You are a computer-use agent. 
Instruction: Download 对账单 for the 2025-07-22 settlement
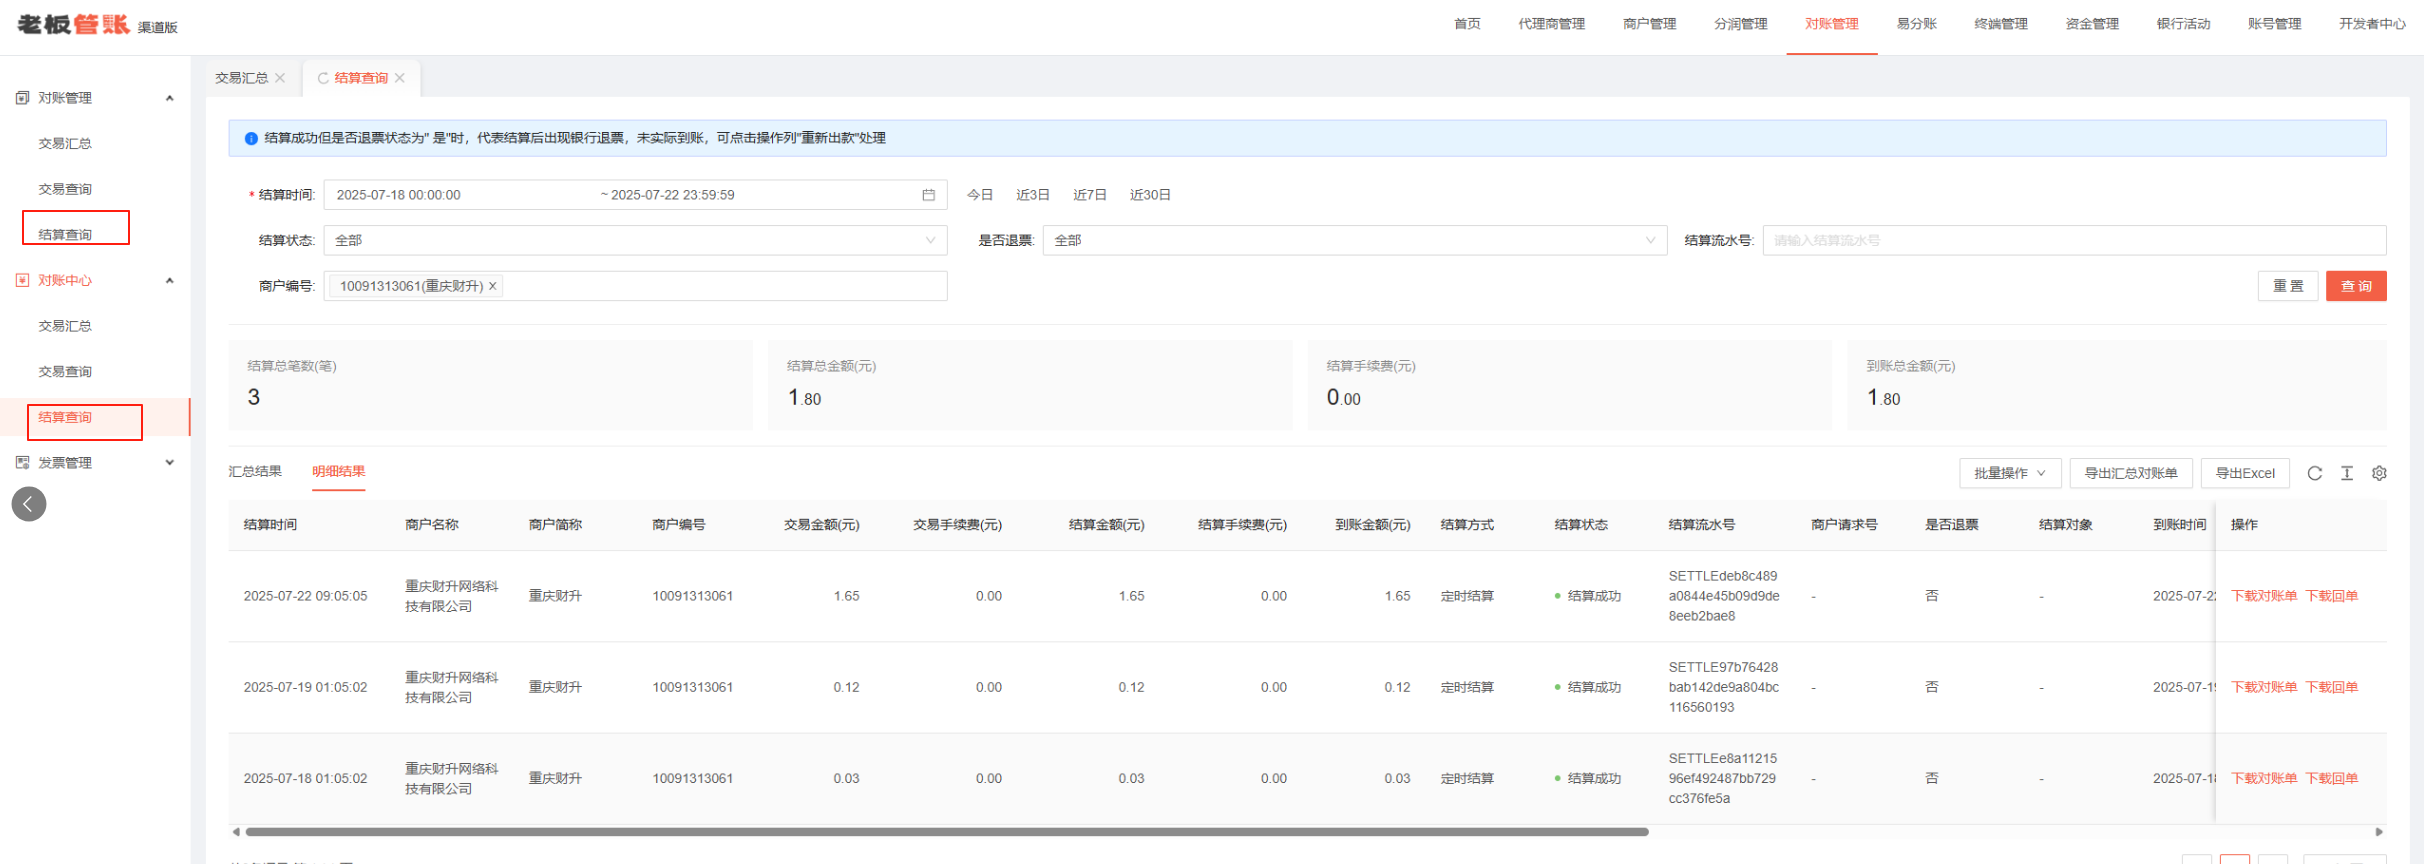[x=2264, y=596]
